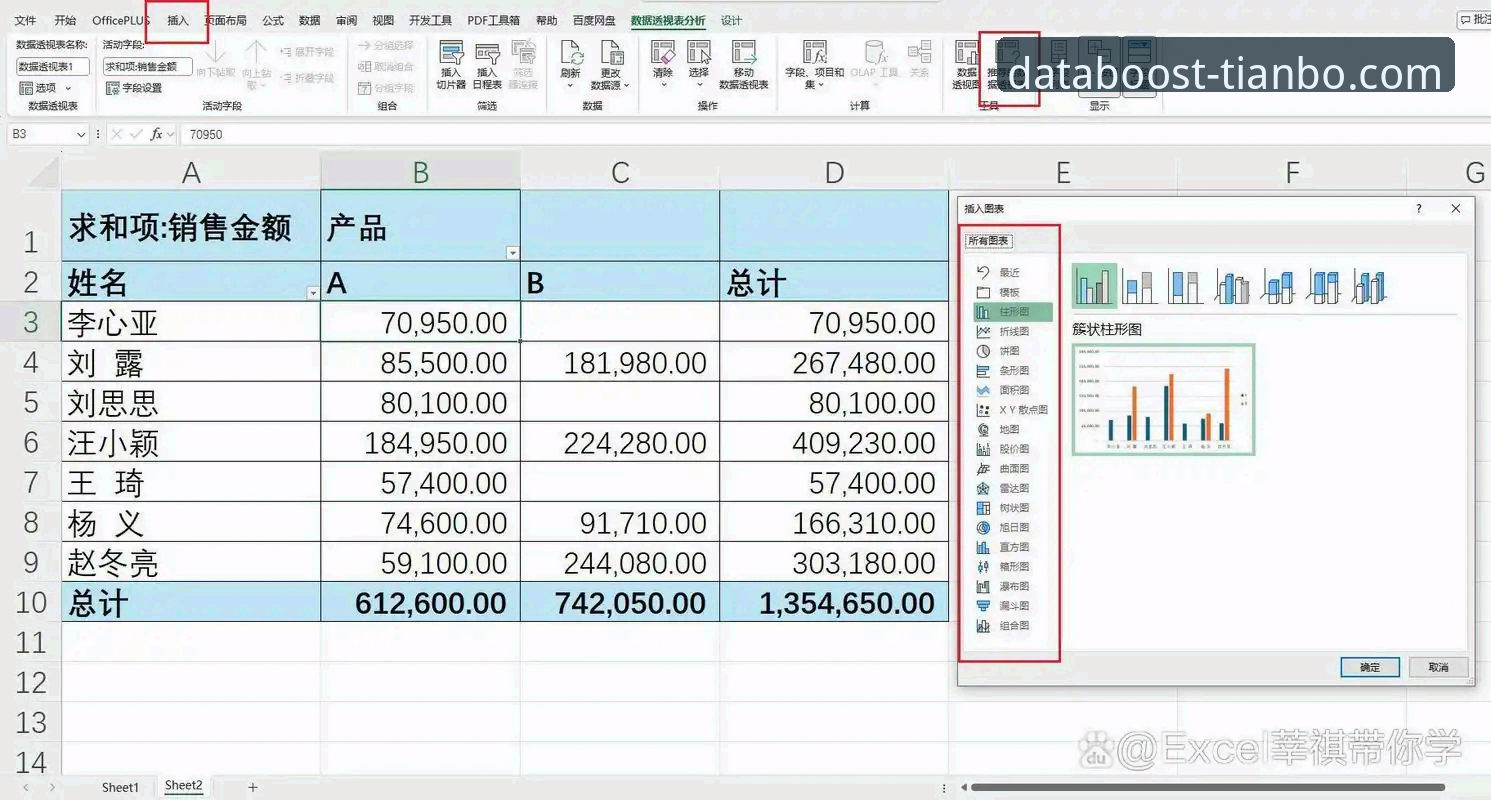This screenshot has width=1491, height=800.
Task: Choose the 3-D column subtype icon
Action: [x=1370, y=287]
